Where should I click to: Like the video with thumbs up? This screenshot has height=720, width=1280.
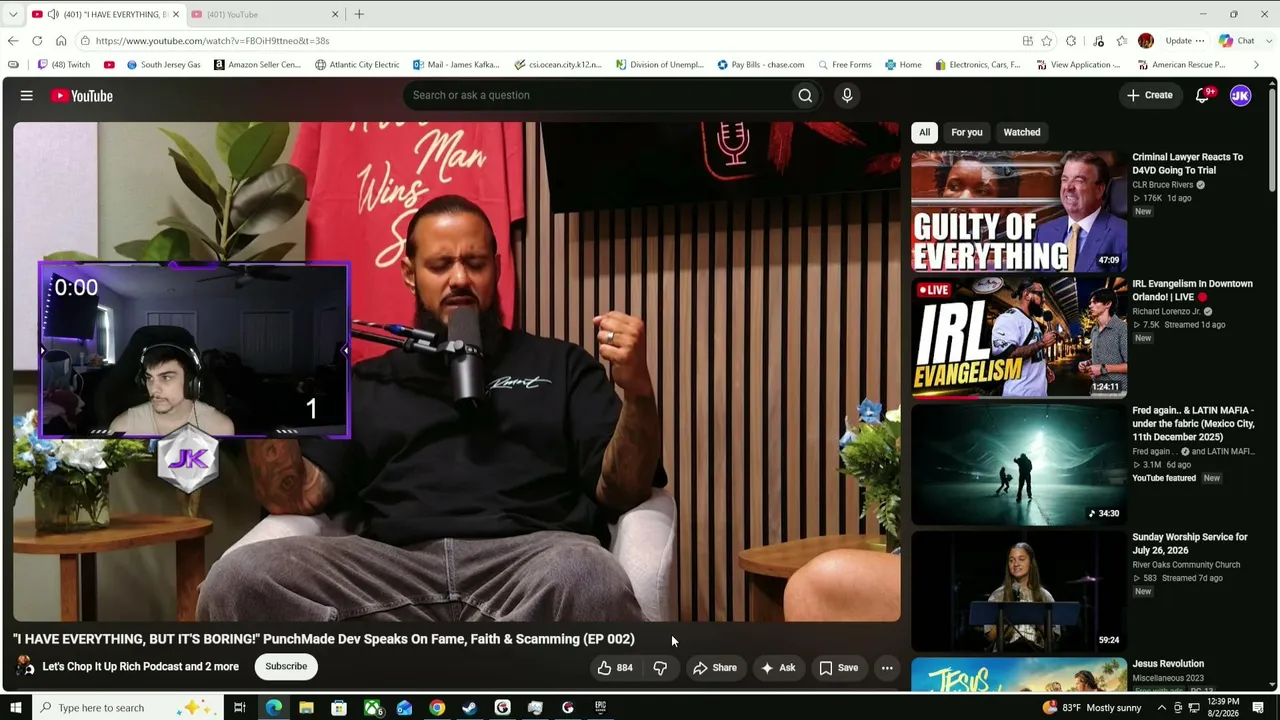coord(615,668)
